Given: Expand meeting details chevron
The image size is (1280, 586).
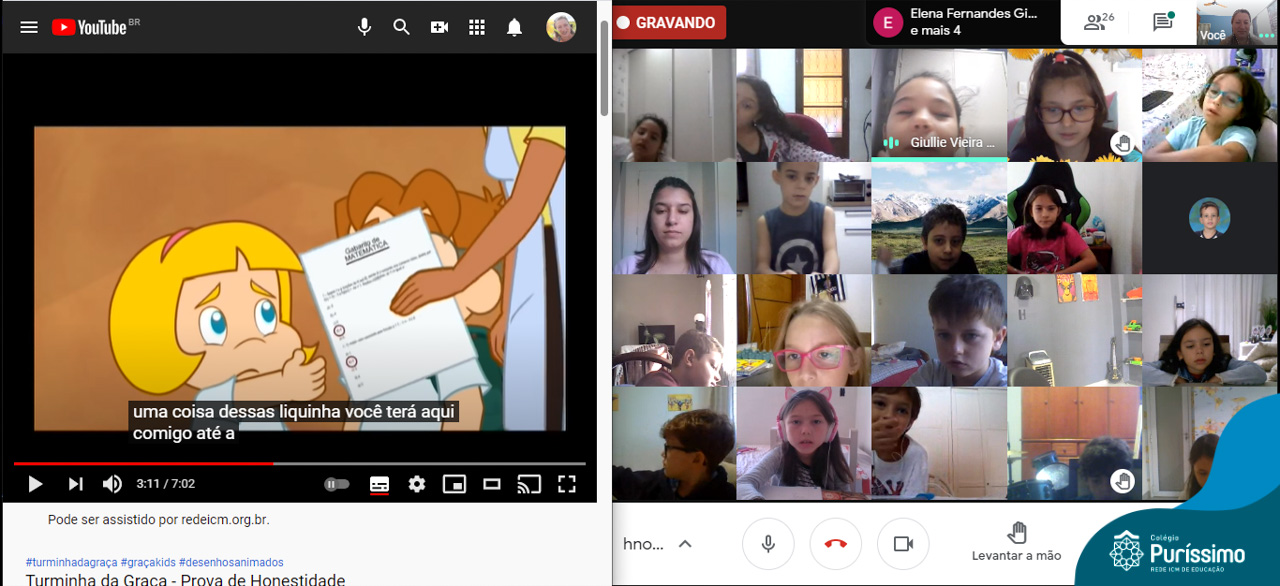Looking at the screenshot, I should point(685,544).
